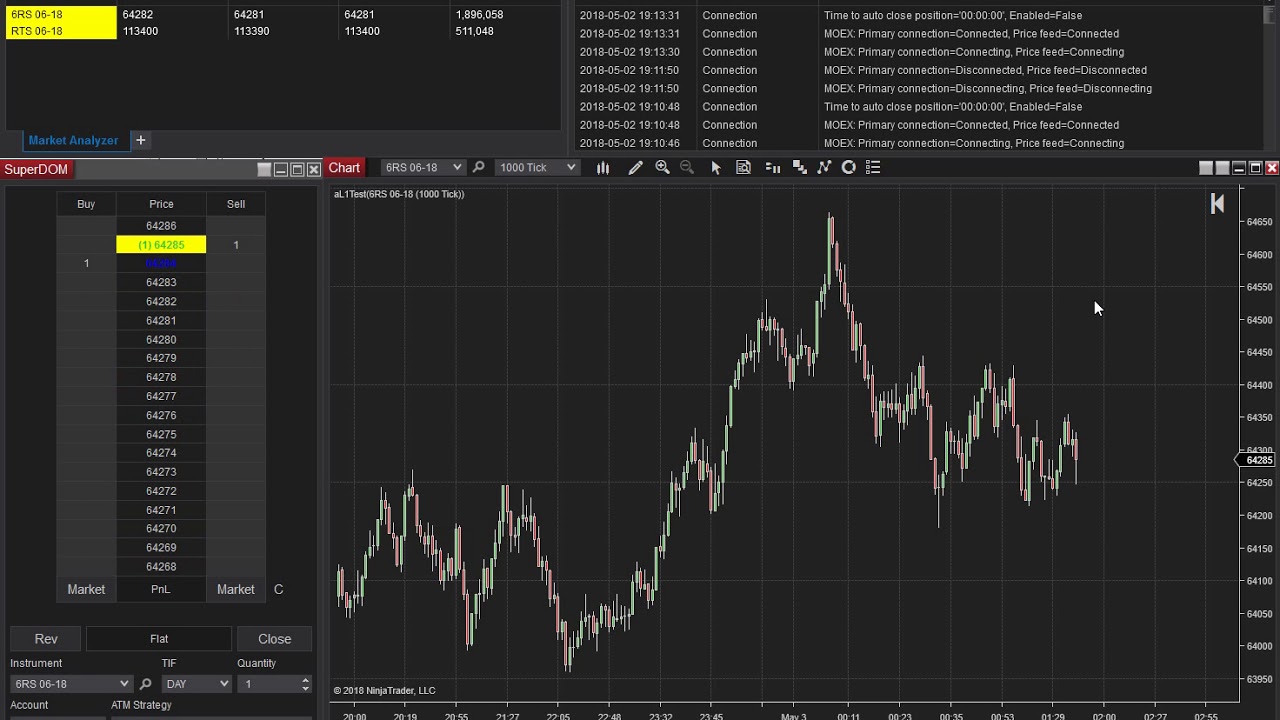Add a new tab with plus button
The width and height of the screenshot is (1280, 720).
141,141
